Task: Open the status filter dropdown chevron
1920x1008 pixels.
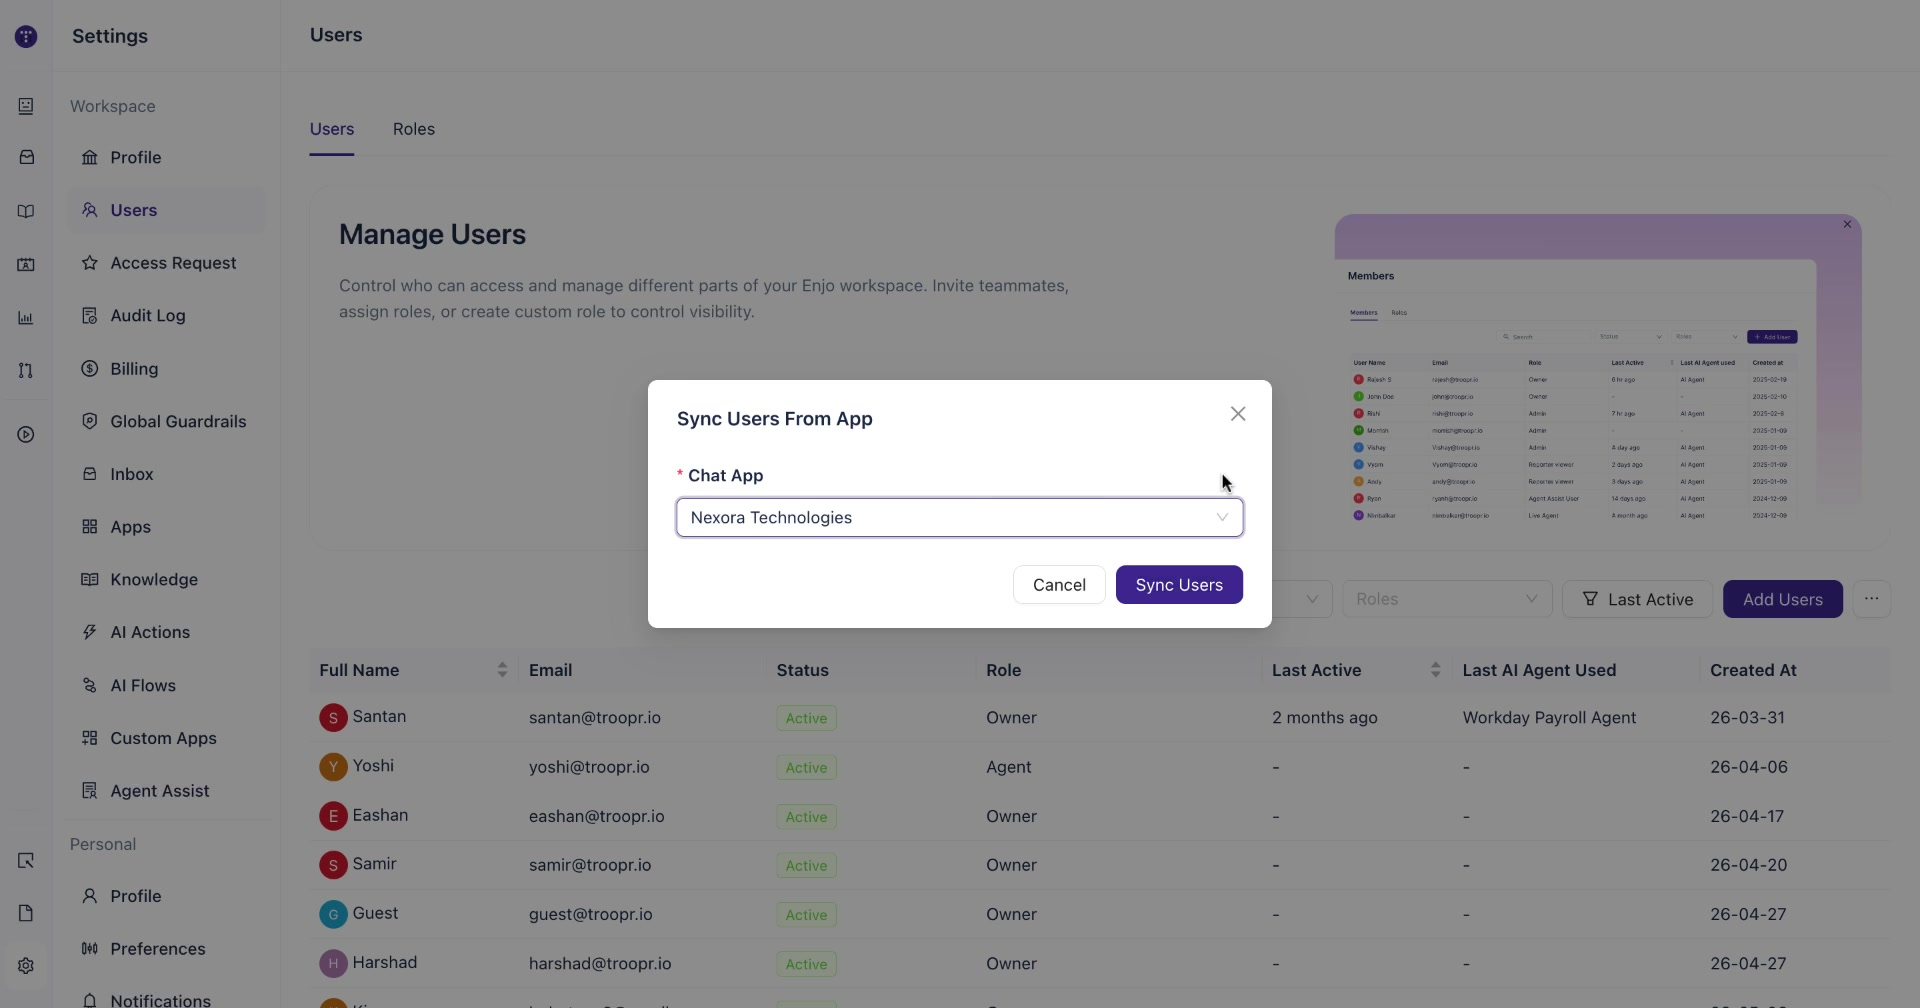Action: coord(1312,599)
